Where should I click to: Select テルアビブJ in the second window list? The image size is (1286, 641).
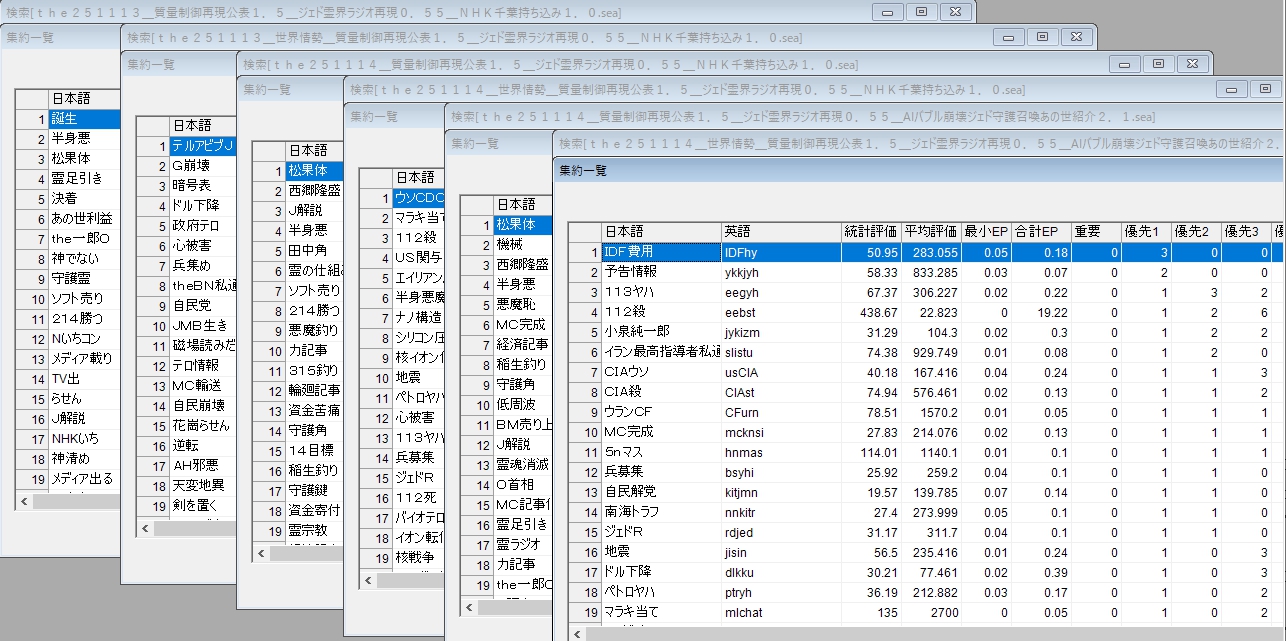coord(203,146)
